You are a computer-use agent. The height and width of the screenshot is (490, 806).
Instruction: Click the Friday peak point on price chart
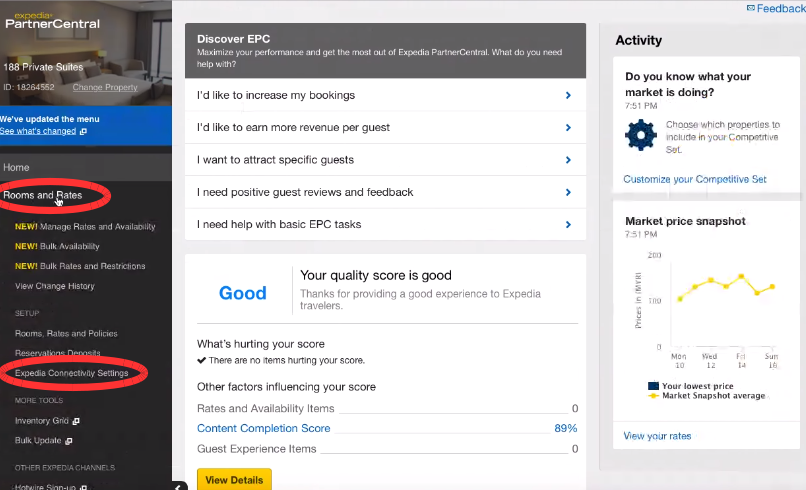pos(741,277)
